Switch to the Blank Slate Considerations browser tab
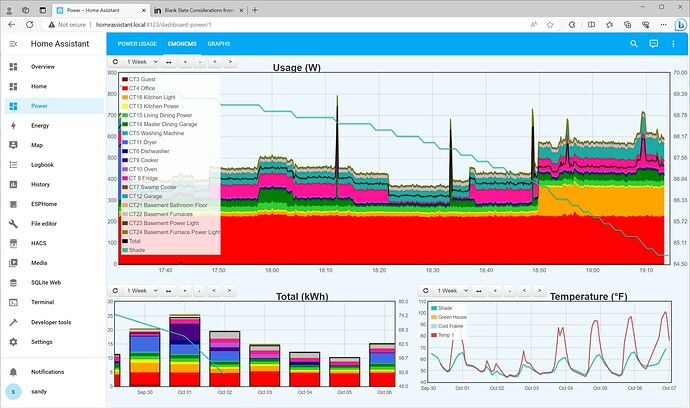 tap(199, 10)
